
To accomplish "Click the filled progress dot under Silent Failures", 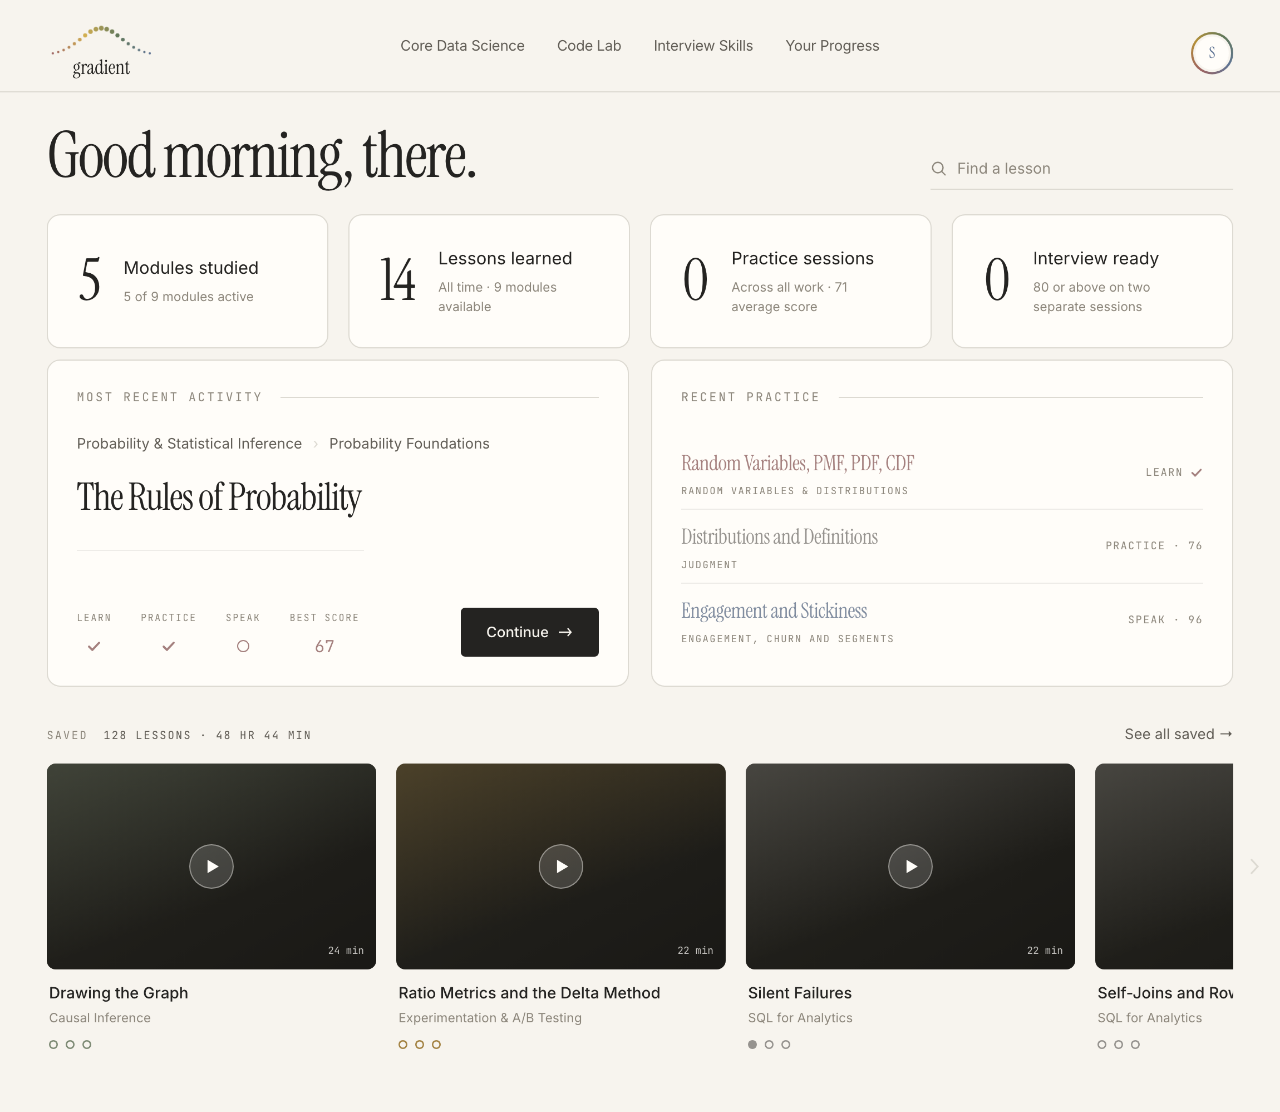I will click(x=753, y=1044).
